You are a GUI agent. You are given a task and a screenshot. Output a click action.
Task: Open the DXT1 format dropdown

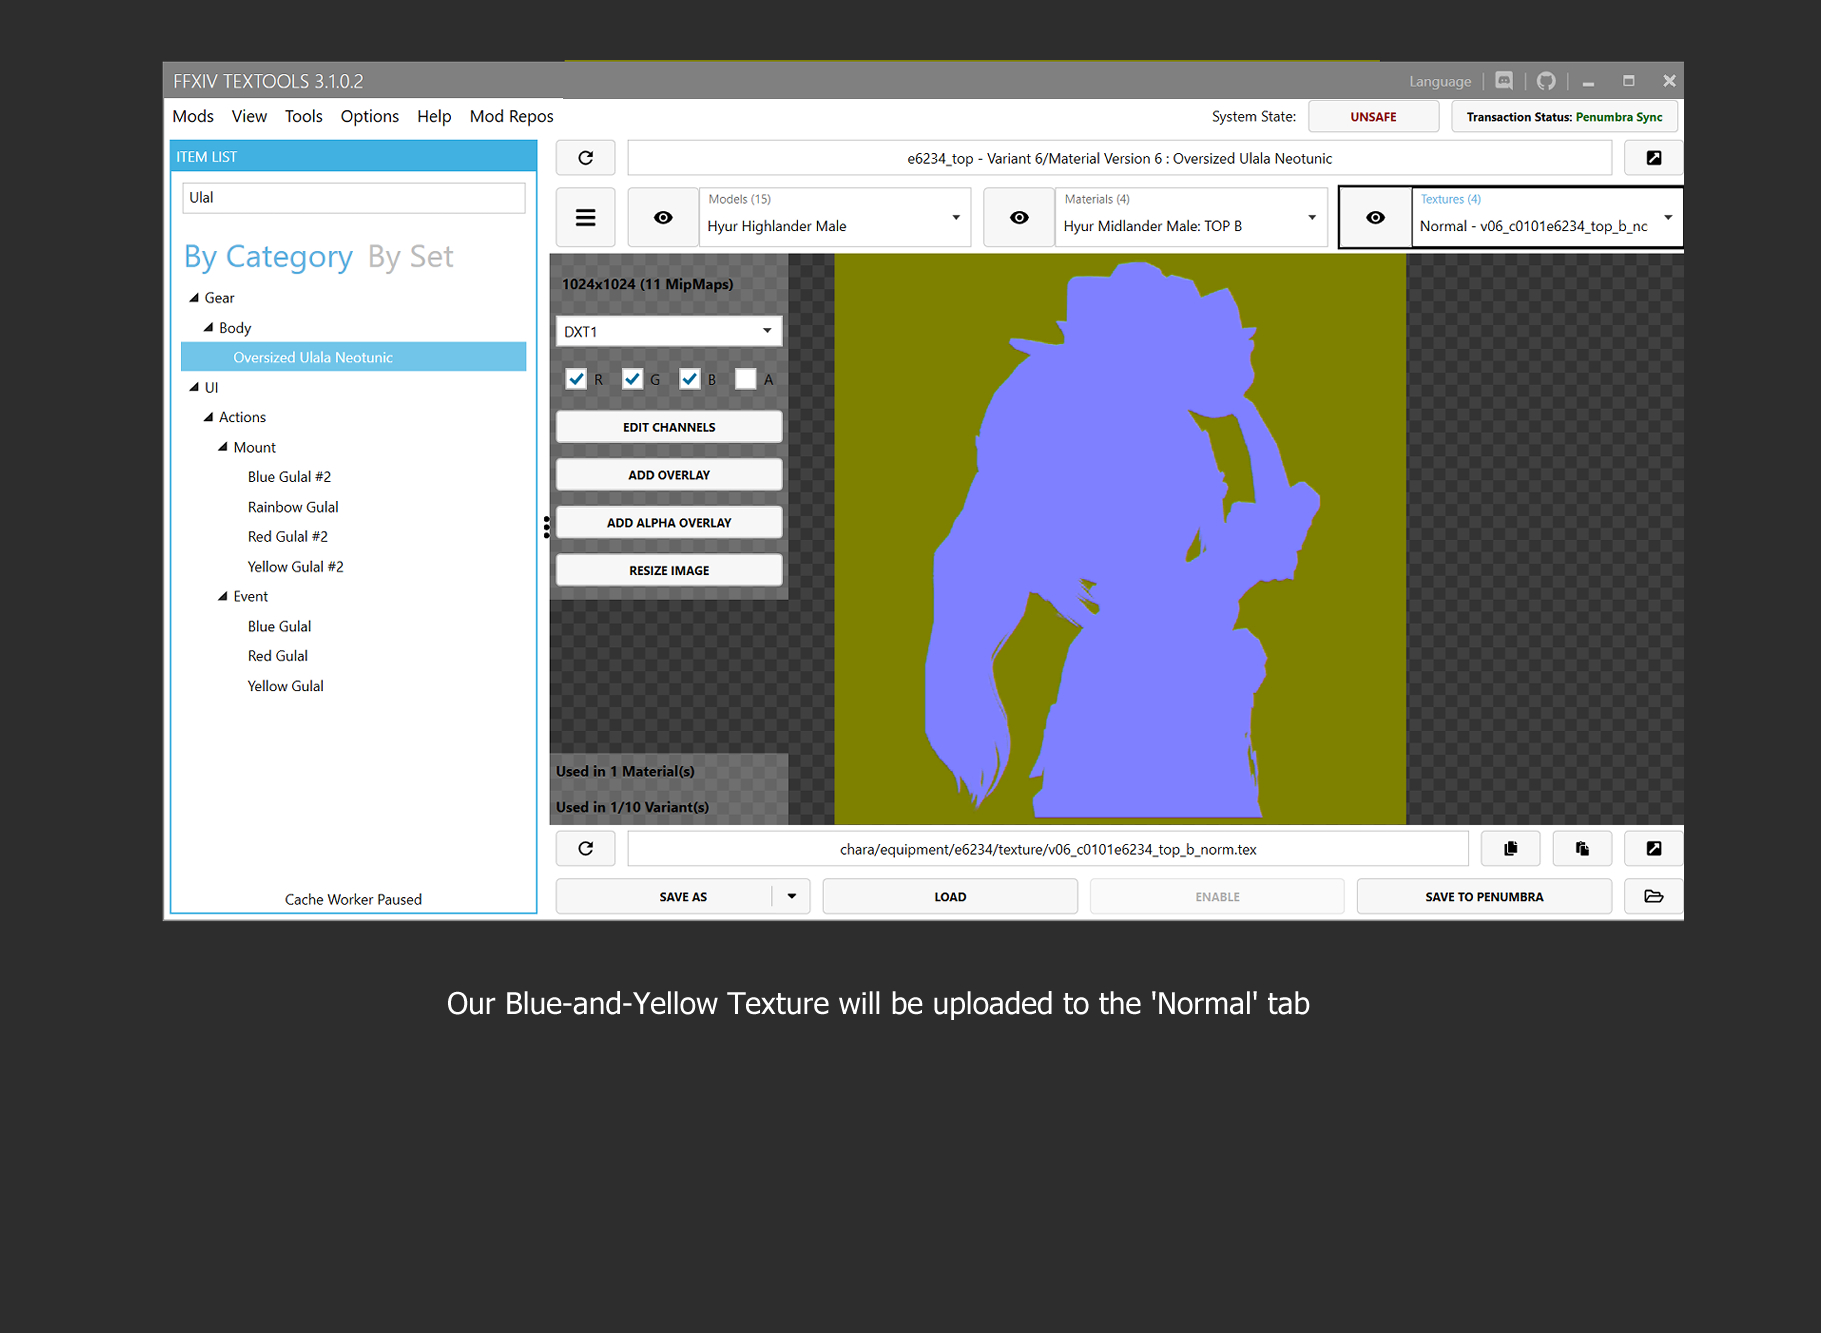(668, 331)
